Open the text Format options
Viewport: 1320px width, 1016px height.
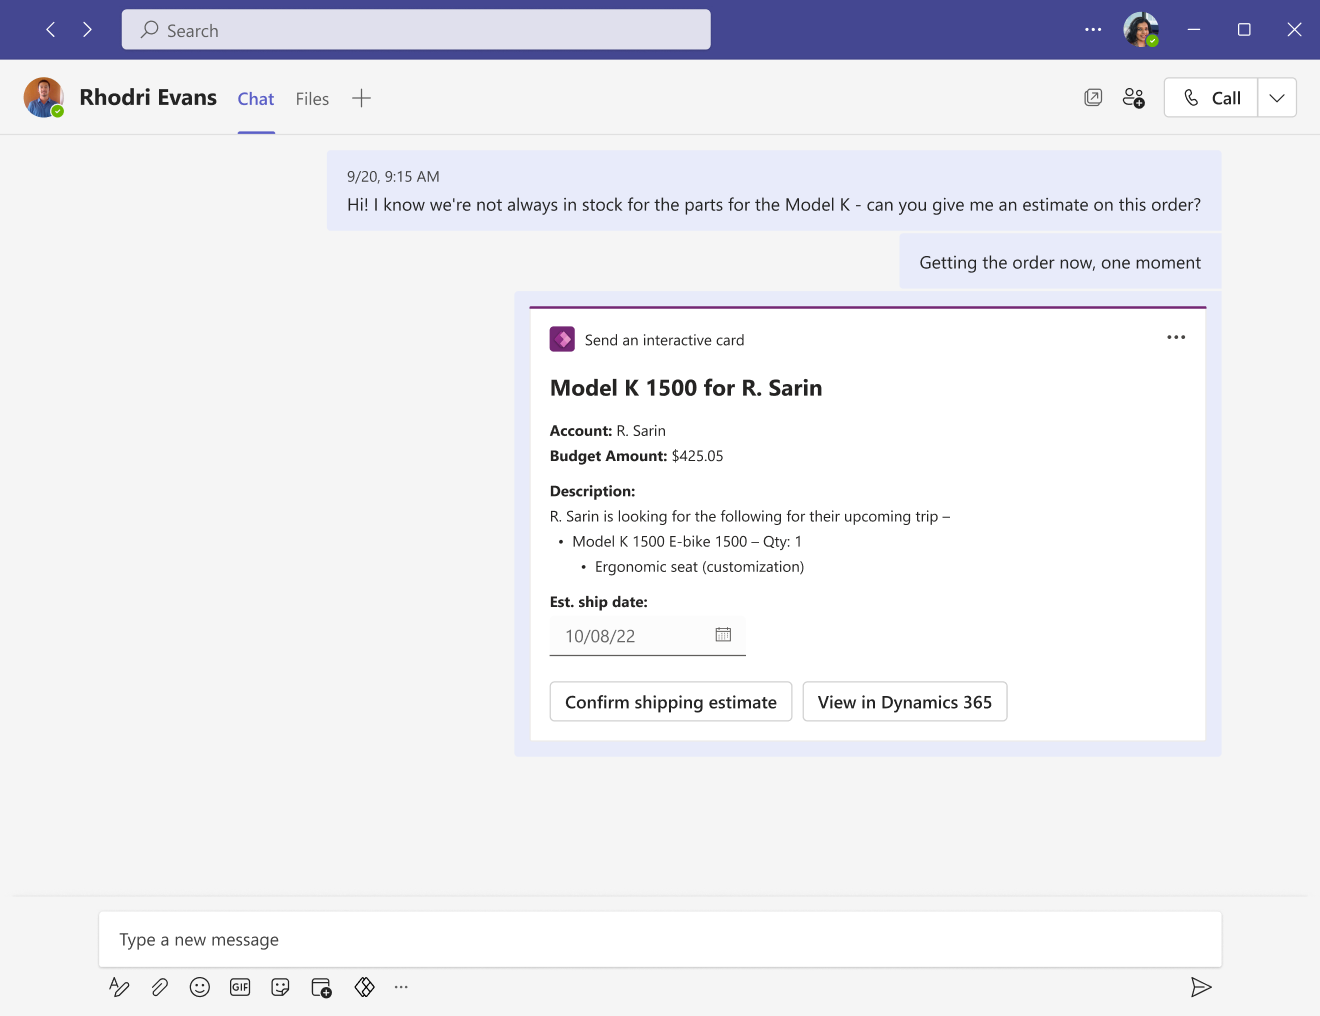[119, 988]
